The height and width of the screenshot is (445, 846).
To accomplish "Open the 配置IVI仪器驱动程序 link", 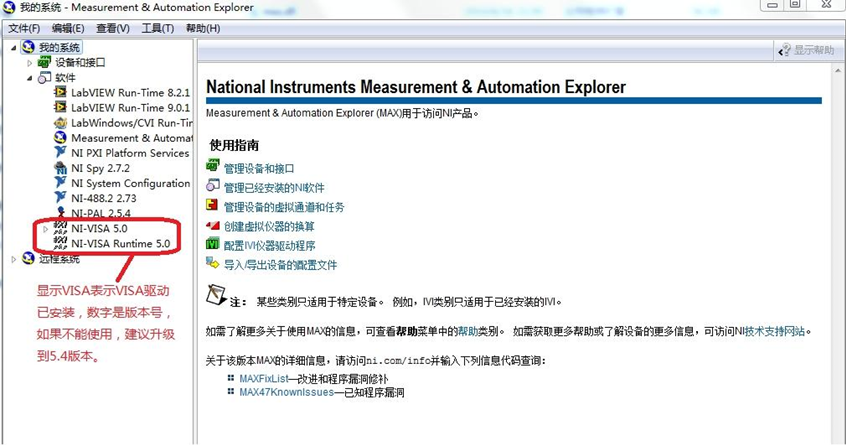I will (x=270, y=246).
